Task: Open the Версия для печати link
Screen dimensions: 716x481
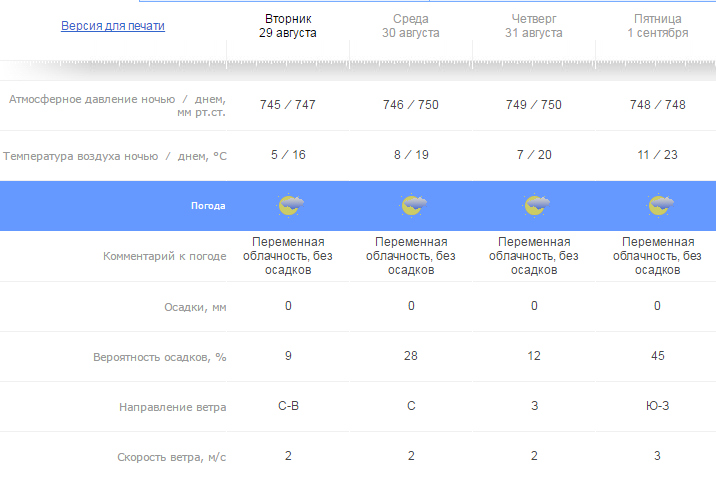Action: [x=113, y=26]
